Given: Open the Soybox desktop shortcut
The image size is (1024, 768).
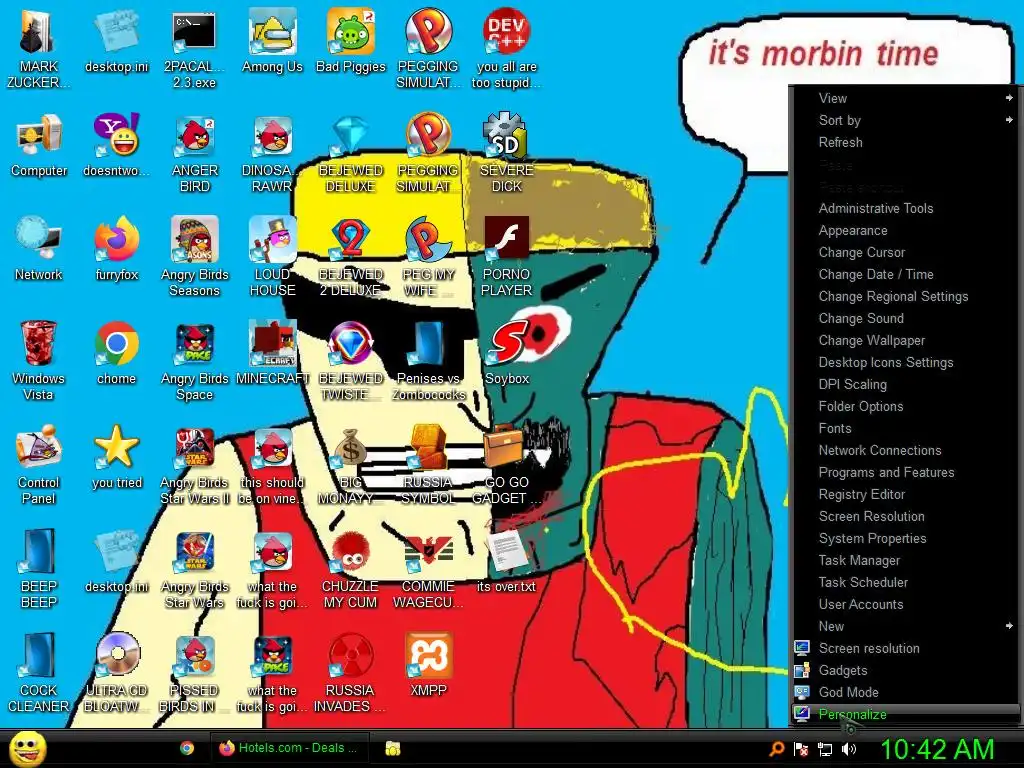Looking at the screenshot, I should (x=507, y=353).
